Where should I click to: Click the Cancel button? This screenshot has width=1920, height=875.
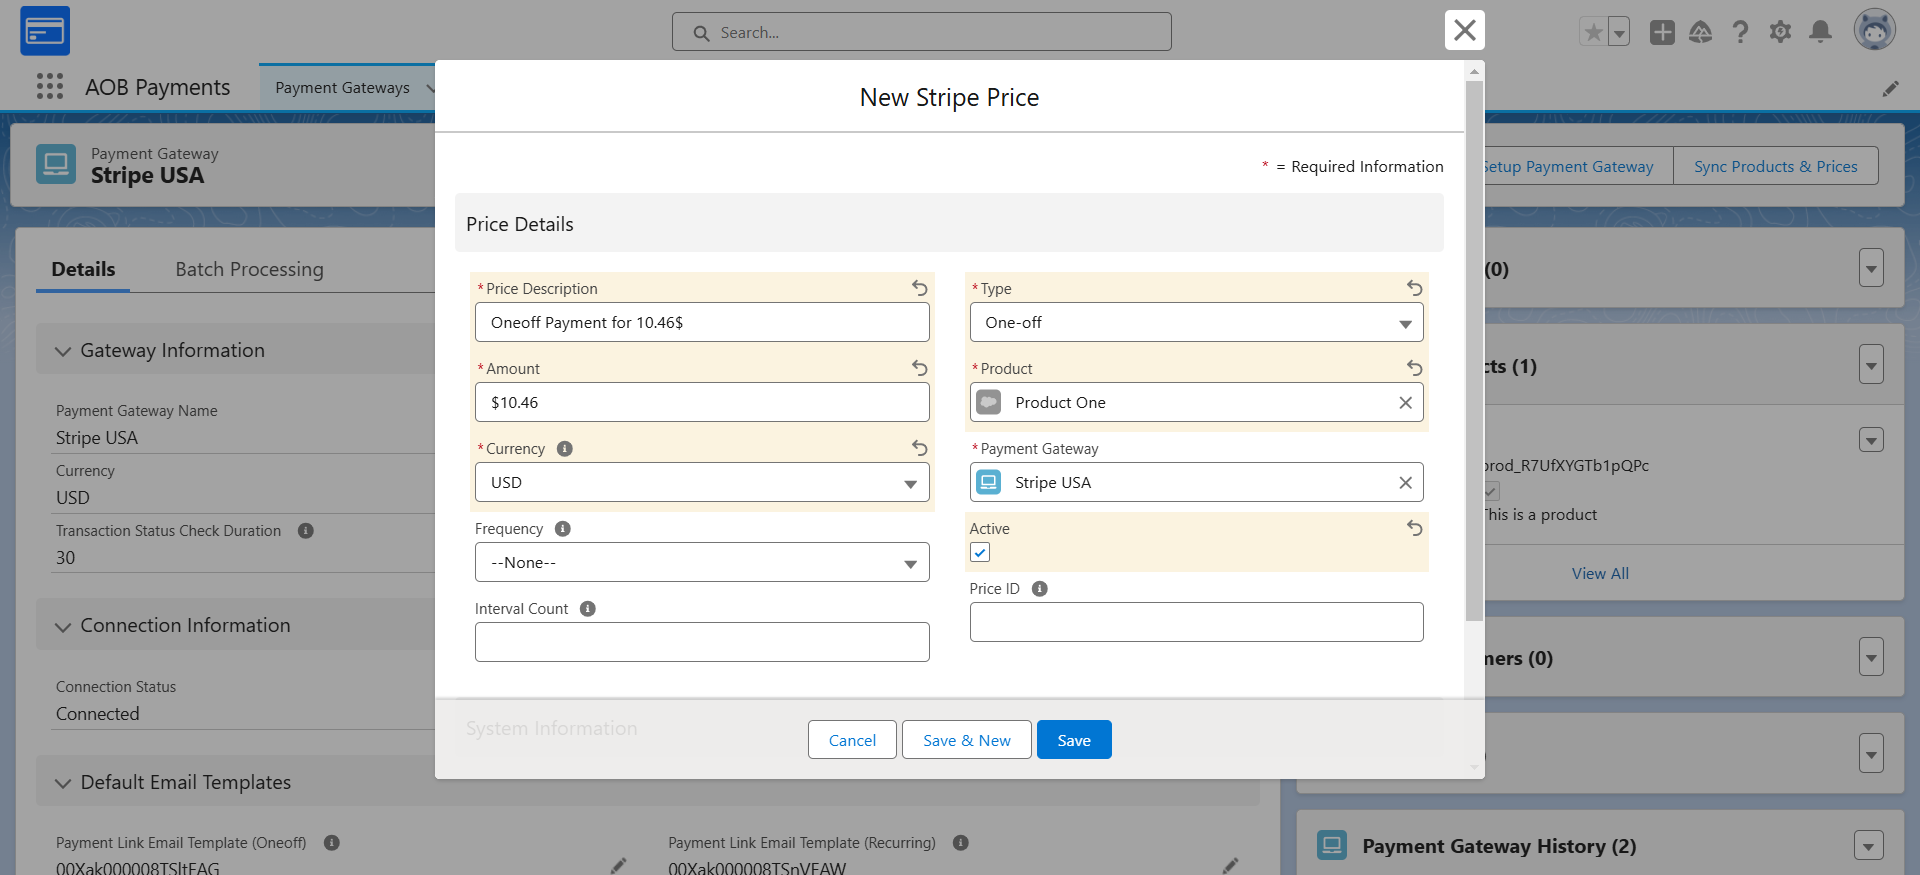(x=852, y=740)
